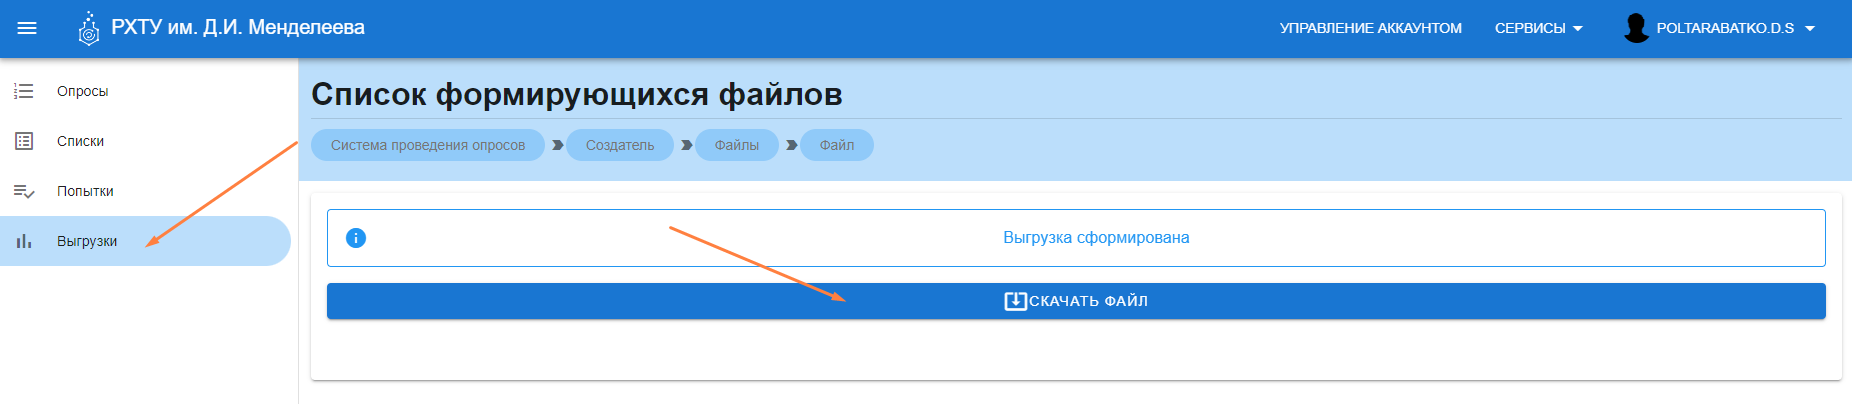Open the Файлы breadcrumb
The height and width of the screenshot is (404, 1852).
point(736,145)
